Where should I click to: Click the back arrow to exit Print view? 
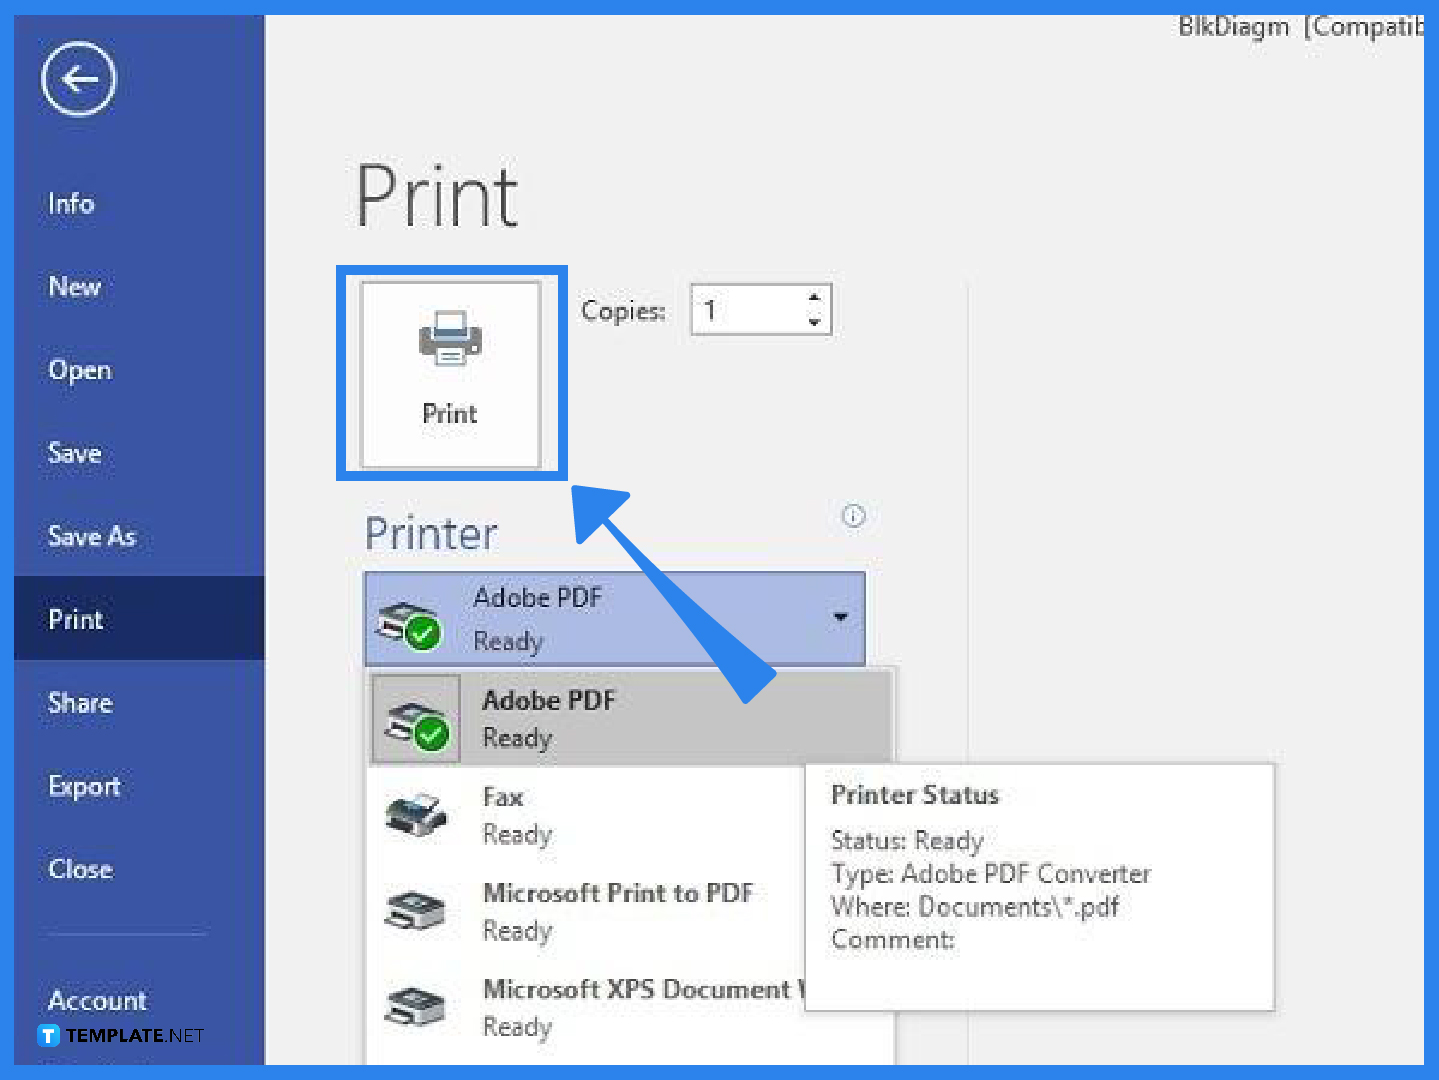point(78,79)
